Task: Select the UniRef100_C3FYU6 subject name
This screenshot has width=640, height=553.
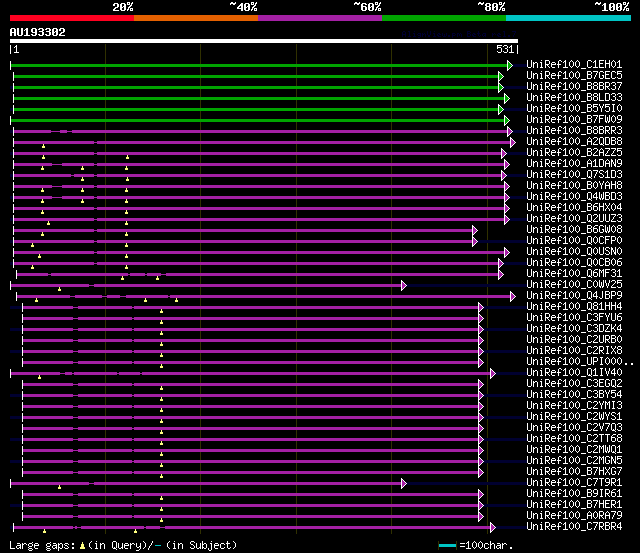Action: tap(574, 318)
